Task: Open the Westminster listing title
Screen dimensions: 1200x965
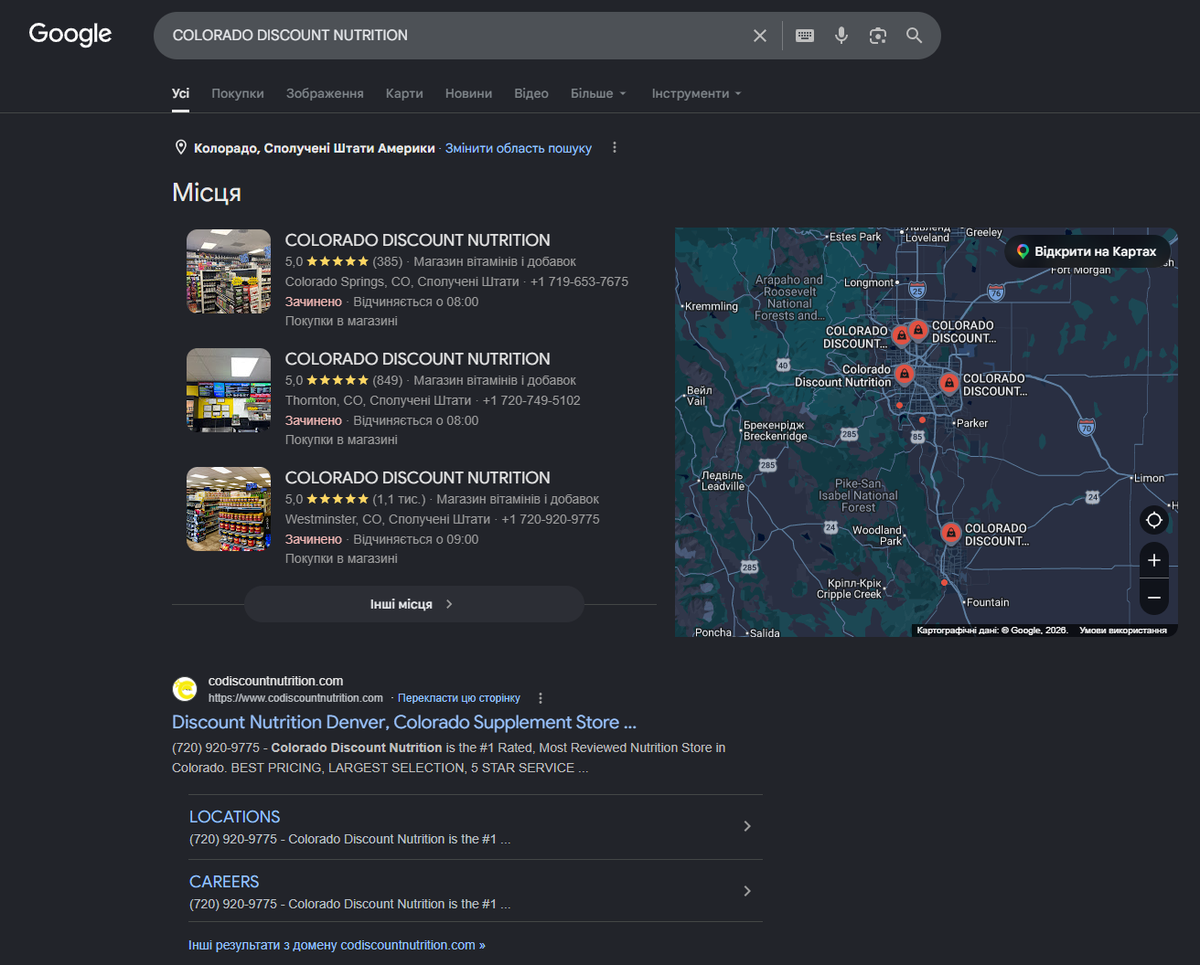Action: (x=418, y=478)
